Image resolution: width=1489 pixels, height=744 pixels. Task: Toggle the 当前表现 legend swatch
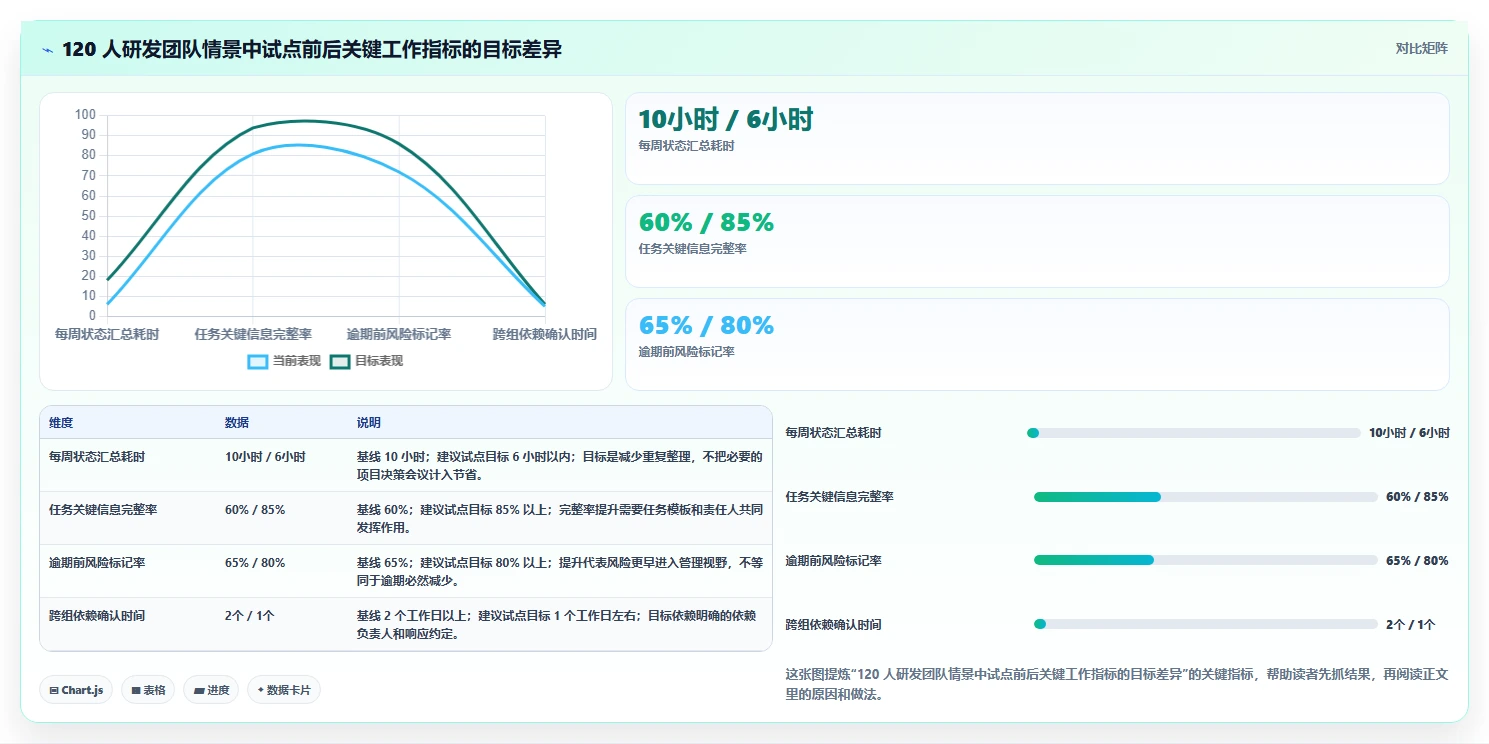click(x=258, y=361)
